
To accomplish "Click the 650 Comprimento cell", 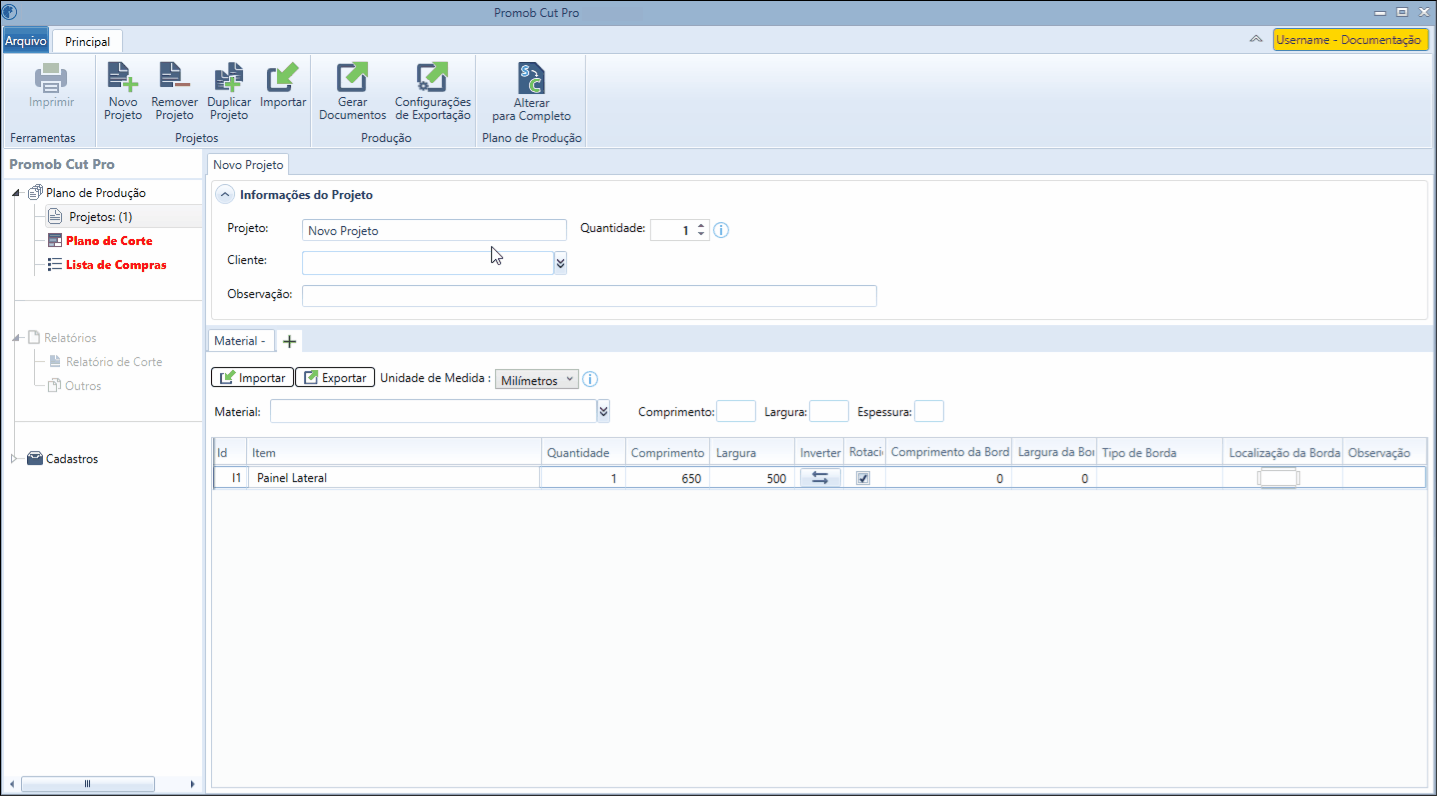I will click(x=667, y=478).
